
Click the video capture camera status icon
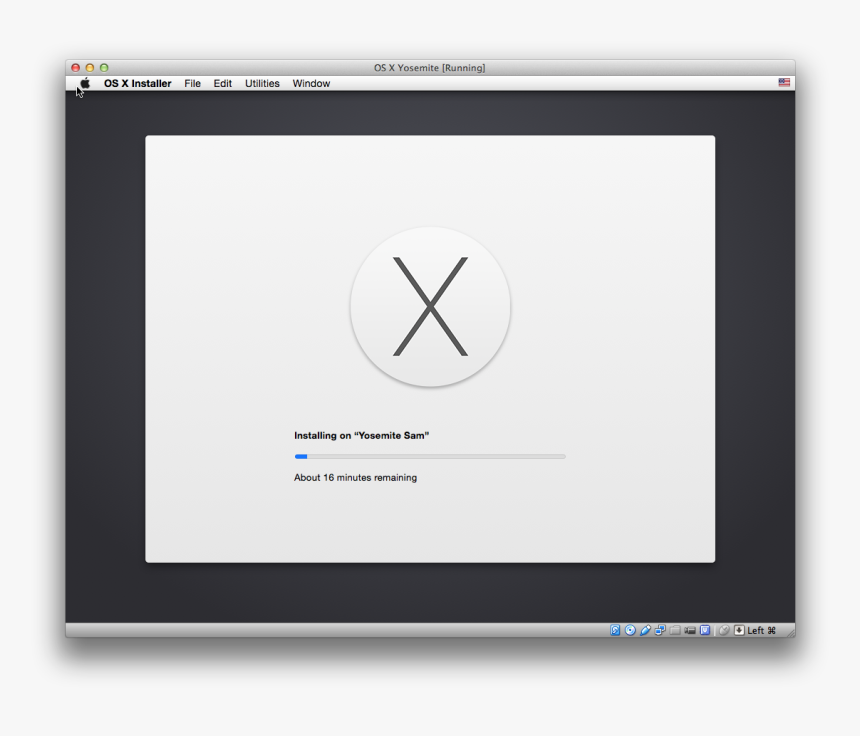pos(690,630)
